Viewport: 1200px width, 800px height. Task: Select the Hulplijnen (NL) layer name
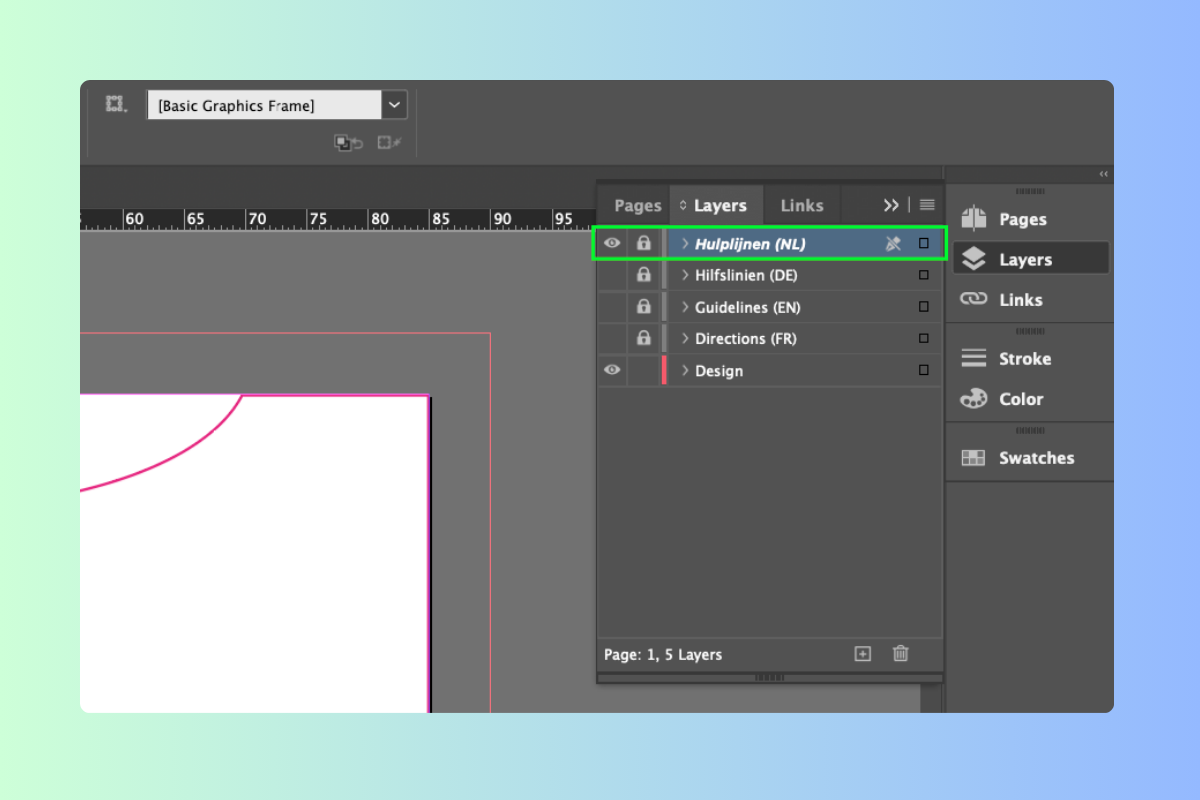pos(750,244)
